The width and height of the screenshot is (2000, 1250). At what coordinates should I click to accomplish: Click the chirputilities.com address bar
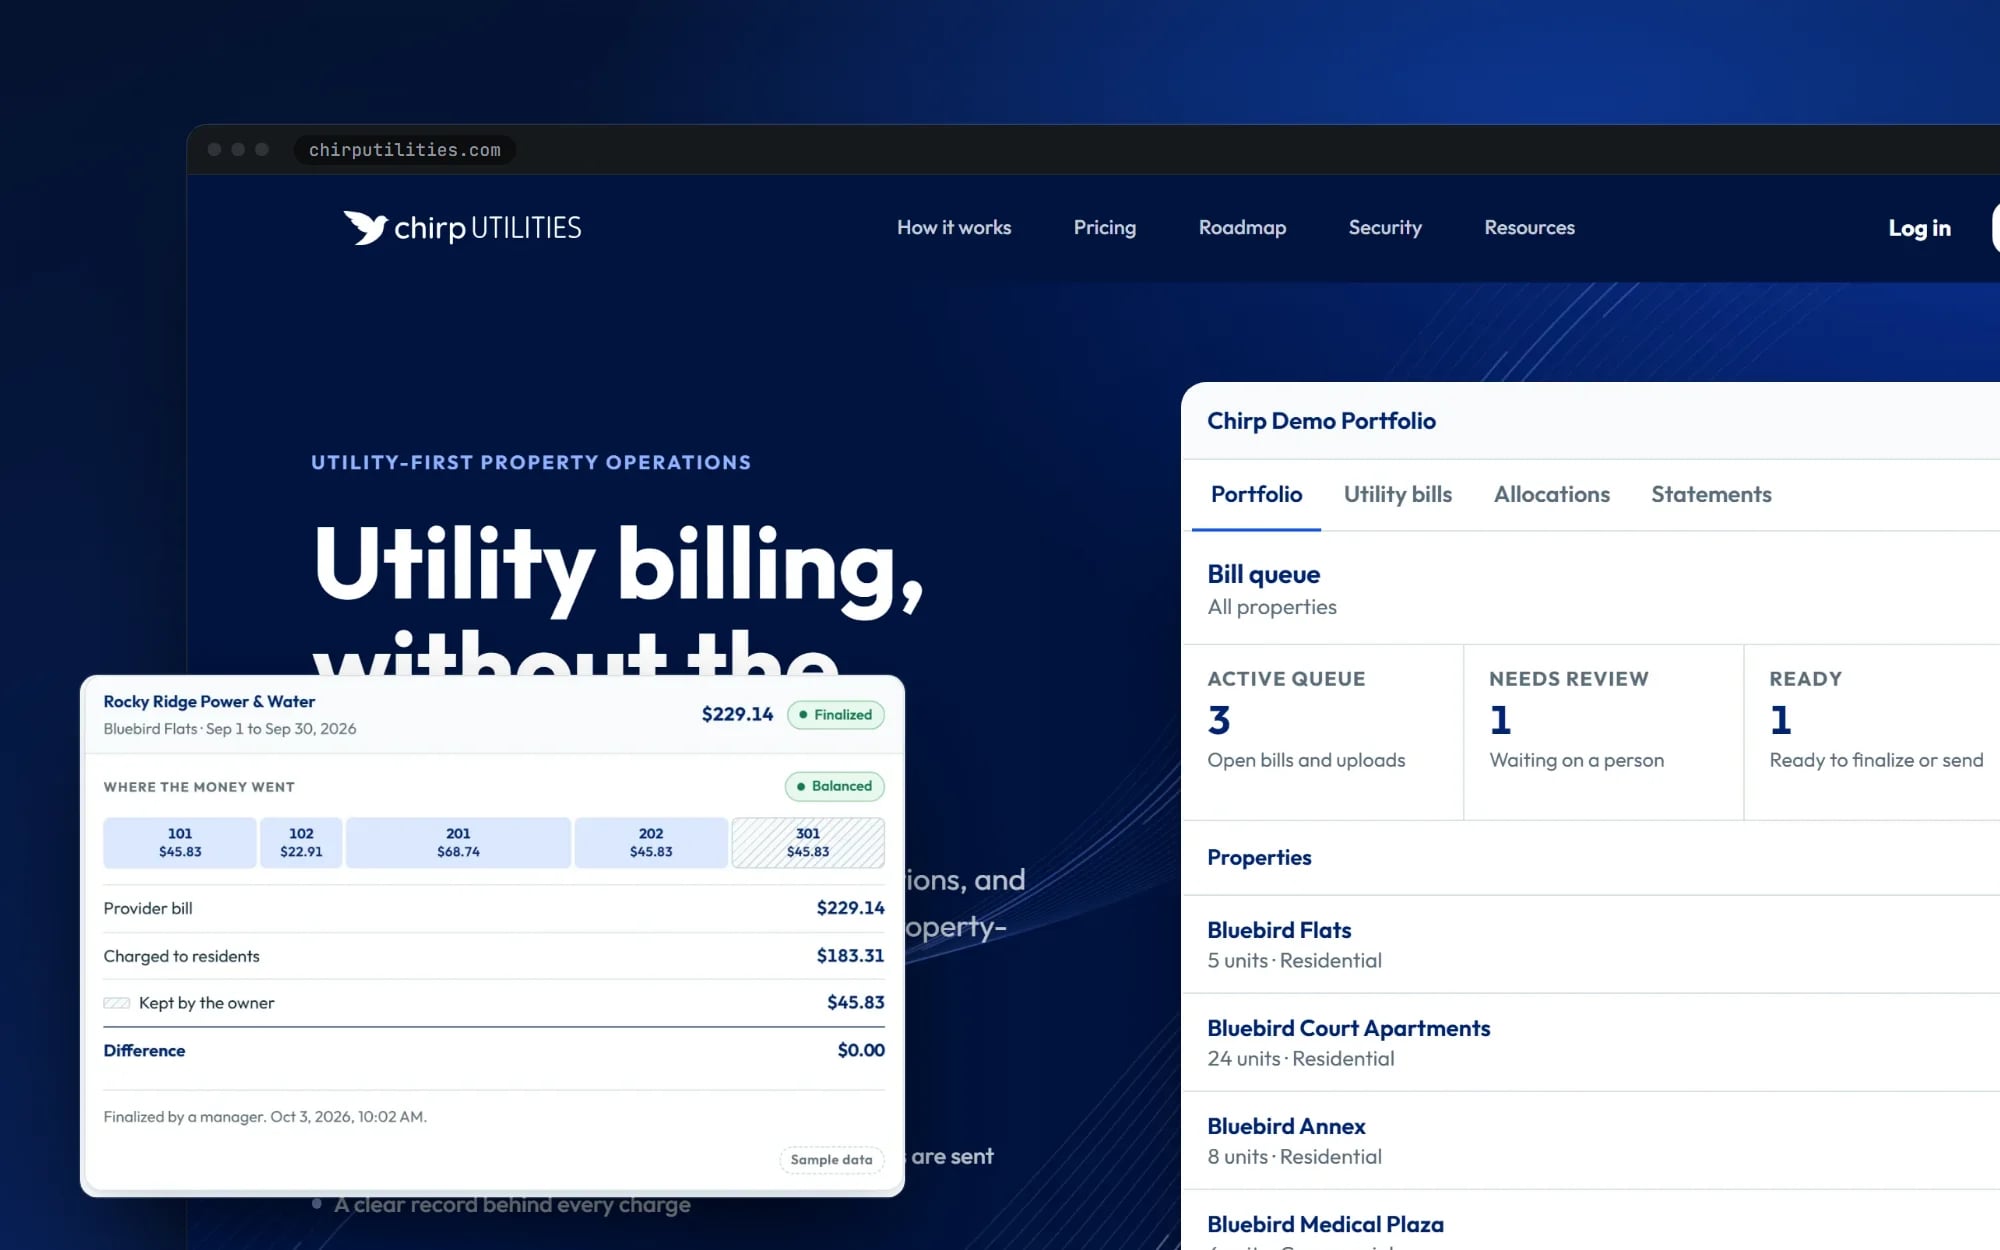coord(405,150)
